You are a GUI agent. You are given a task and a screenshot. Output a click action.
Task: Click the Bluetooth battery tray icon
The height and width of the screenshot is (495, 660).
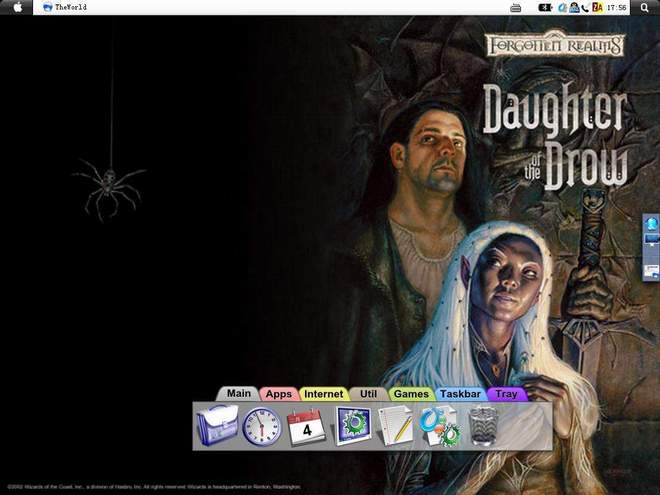(x=546, y=8)
